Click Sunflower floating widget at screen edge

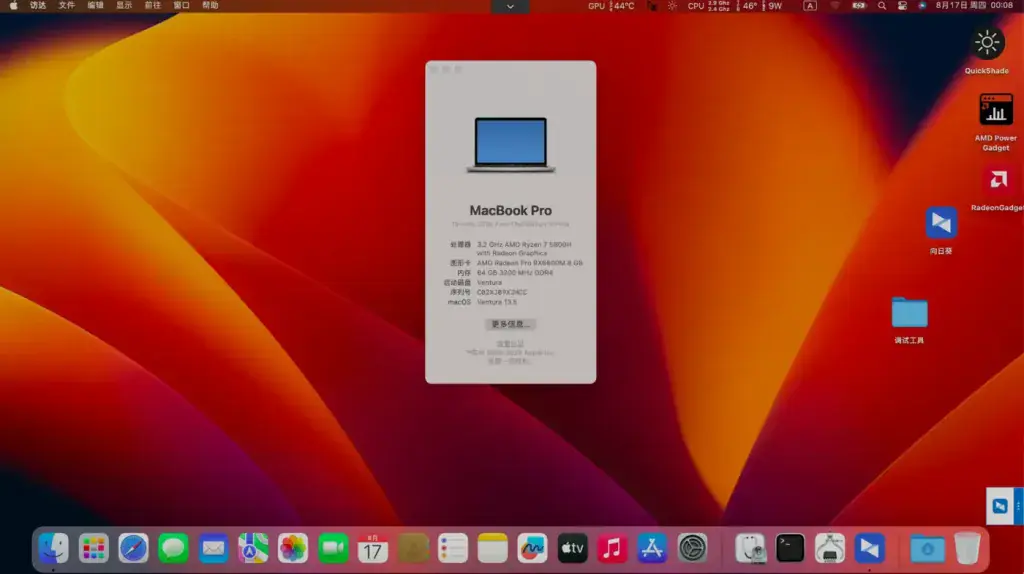(1004, 506)
